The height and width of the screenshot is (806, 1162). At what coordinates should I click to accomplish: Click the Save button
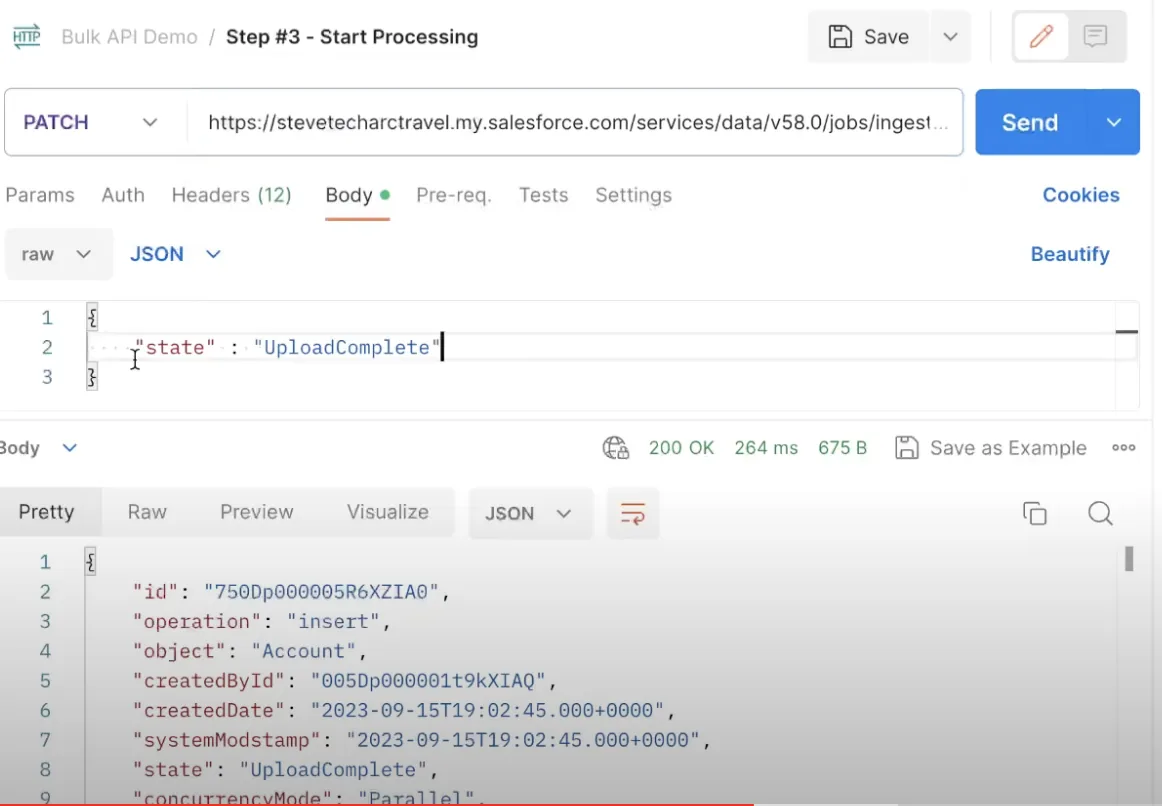pyautogui.click(x=869, y=36)
